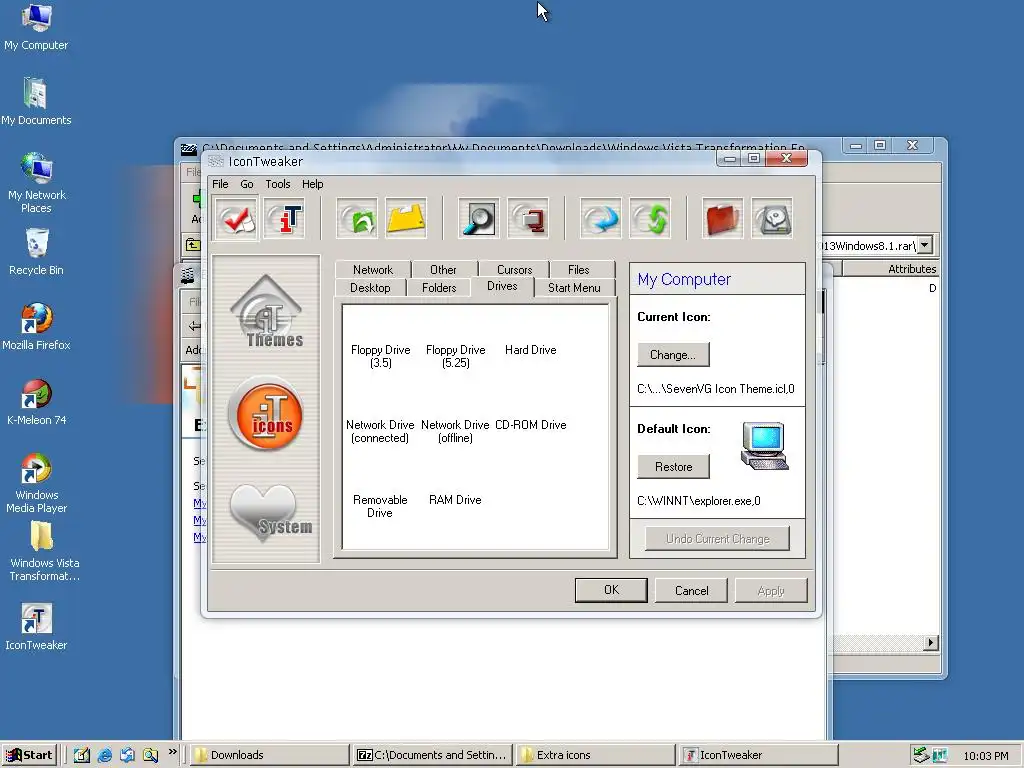The width and height of the screenshot is (1024, 768).
Task: Click the magnifying glass toolbar icon
Action: point(479,219)
